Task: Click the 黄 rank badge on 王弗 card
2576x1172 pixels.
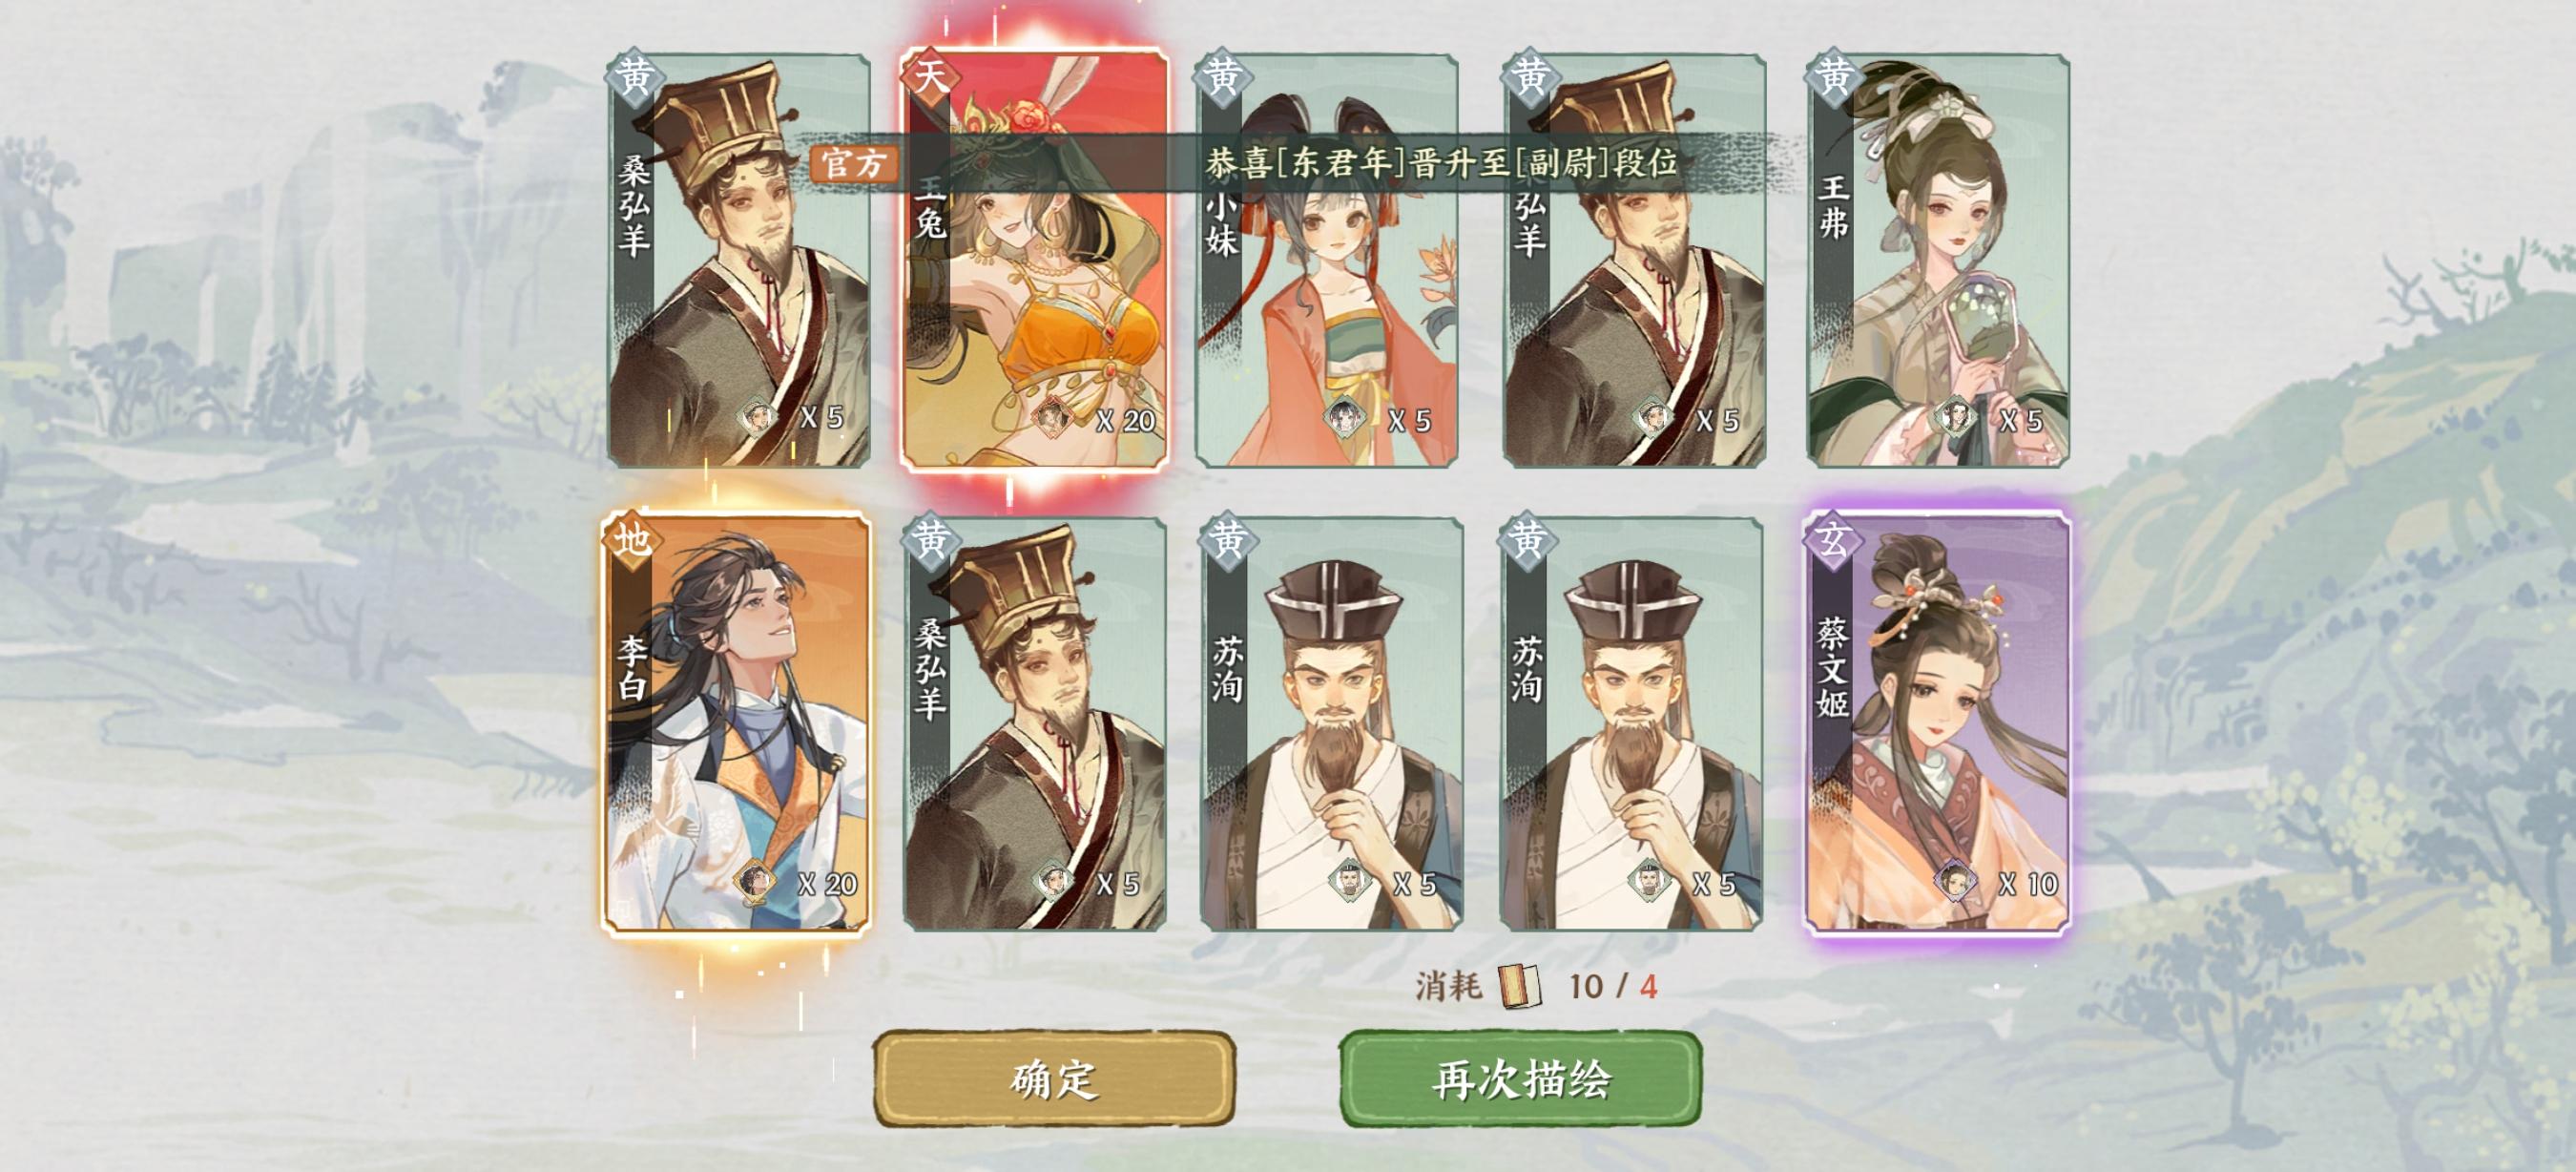Action: coord(1833,76)
